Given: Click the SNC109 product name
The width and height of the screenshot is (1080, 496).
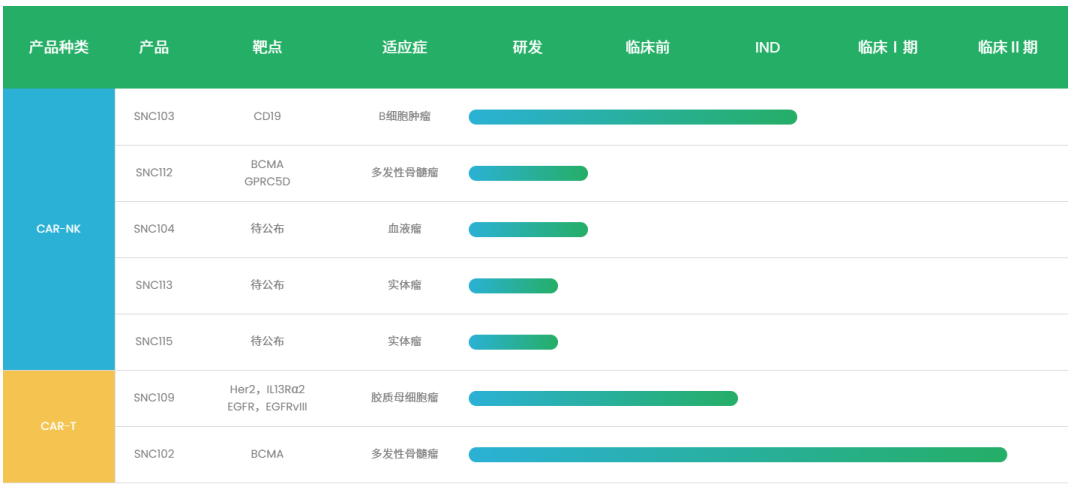Looking at the screenshot, I should point(154,397).
